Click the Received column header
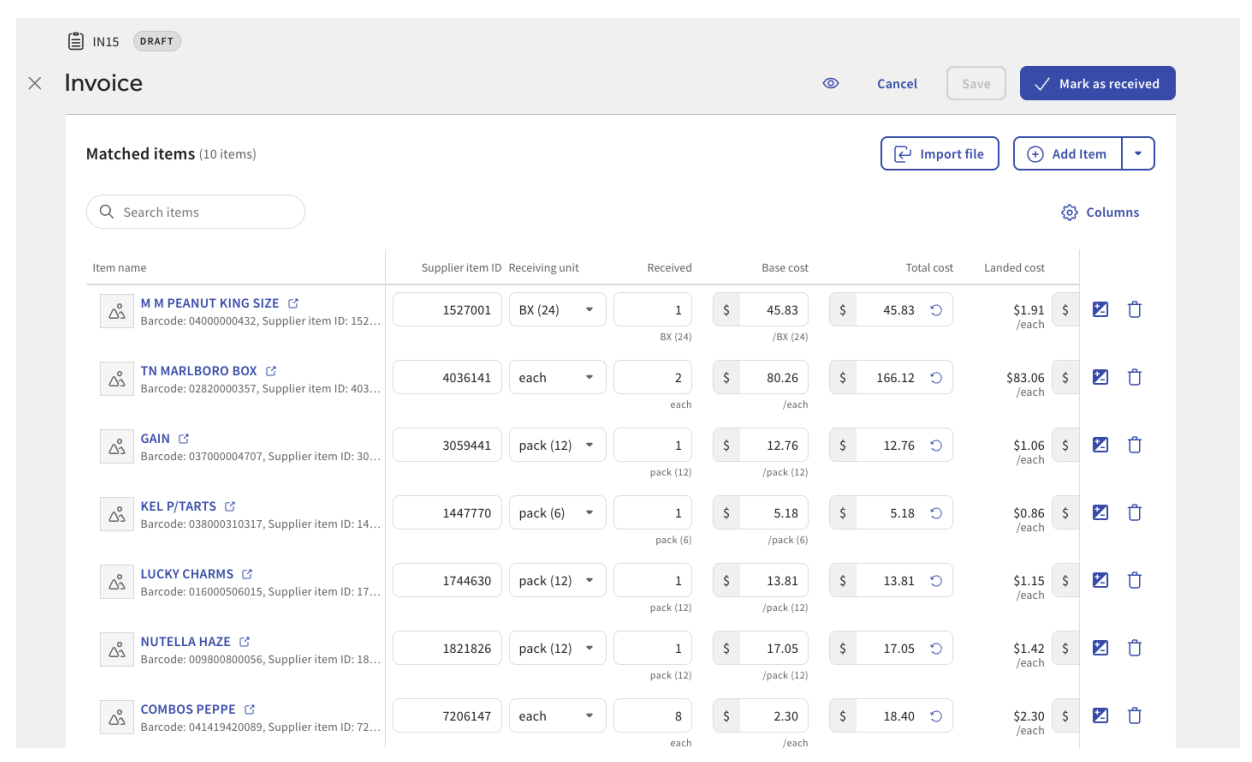The image size is (1252, 762). (669, 268)
